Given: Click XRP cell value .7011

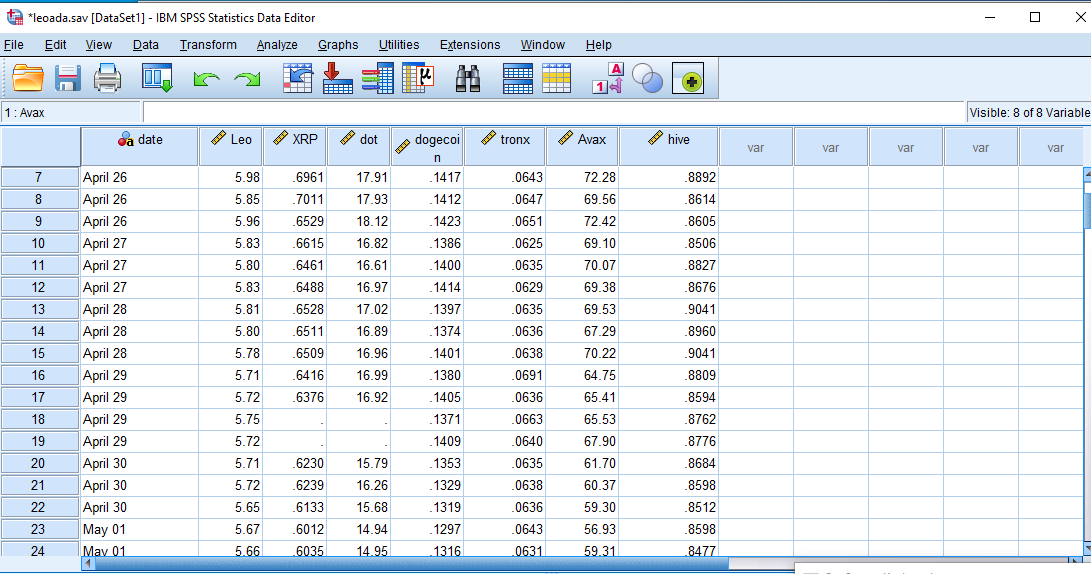Looking at the screenshot, I should (295, 200).
